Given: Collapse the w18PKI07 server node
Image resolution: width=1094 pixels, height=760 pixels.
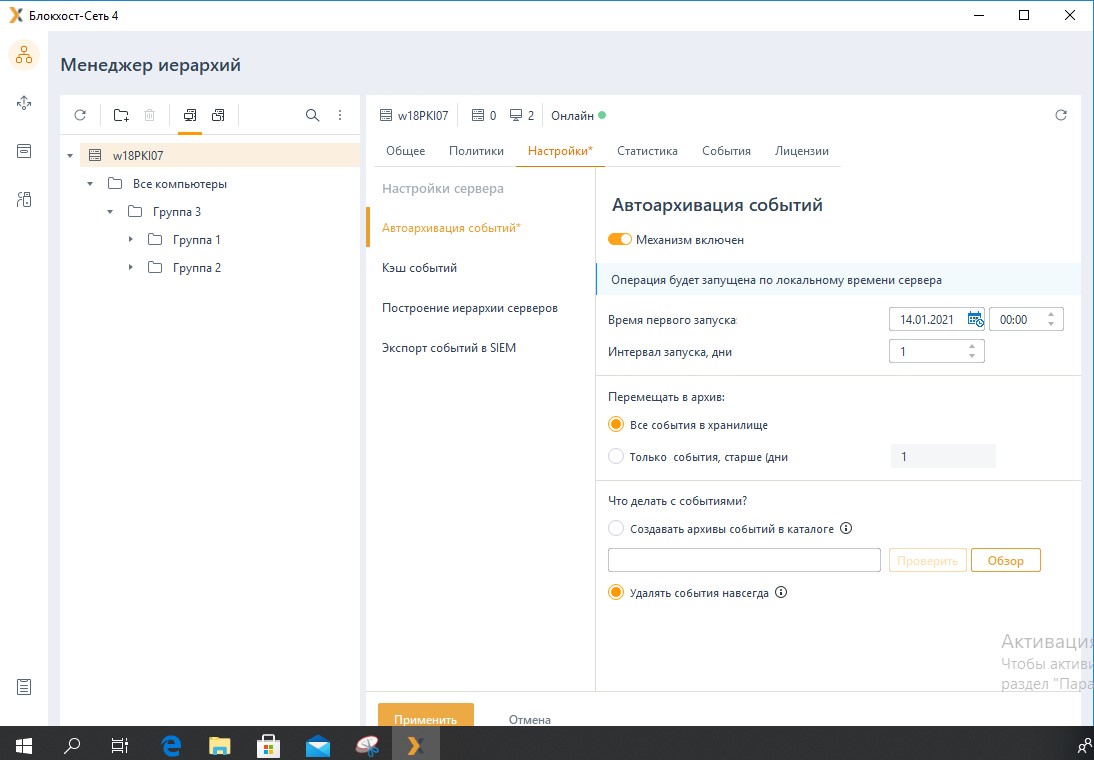Looking at the screenshot, I should pos(70,156).
